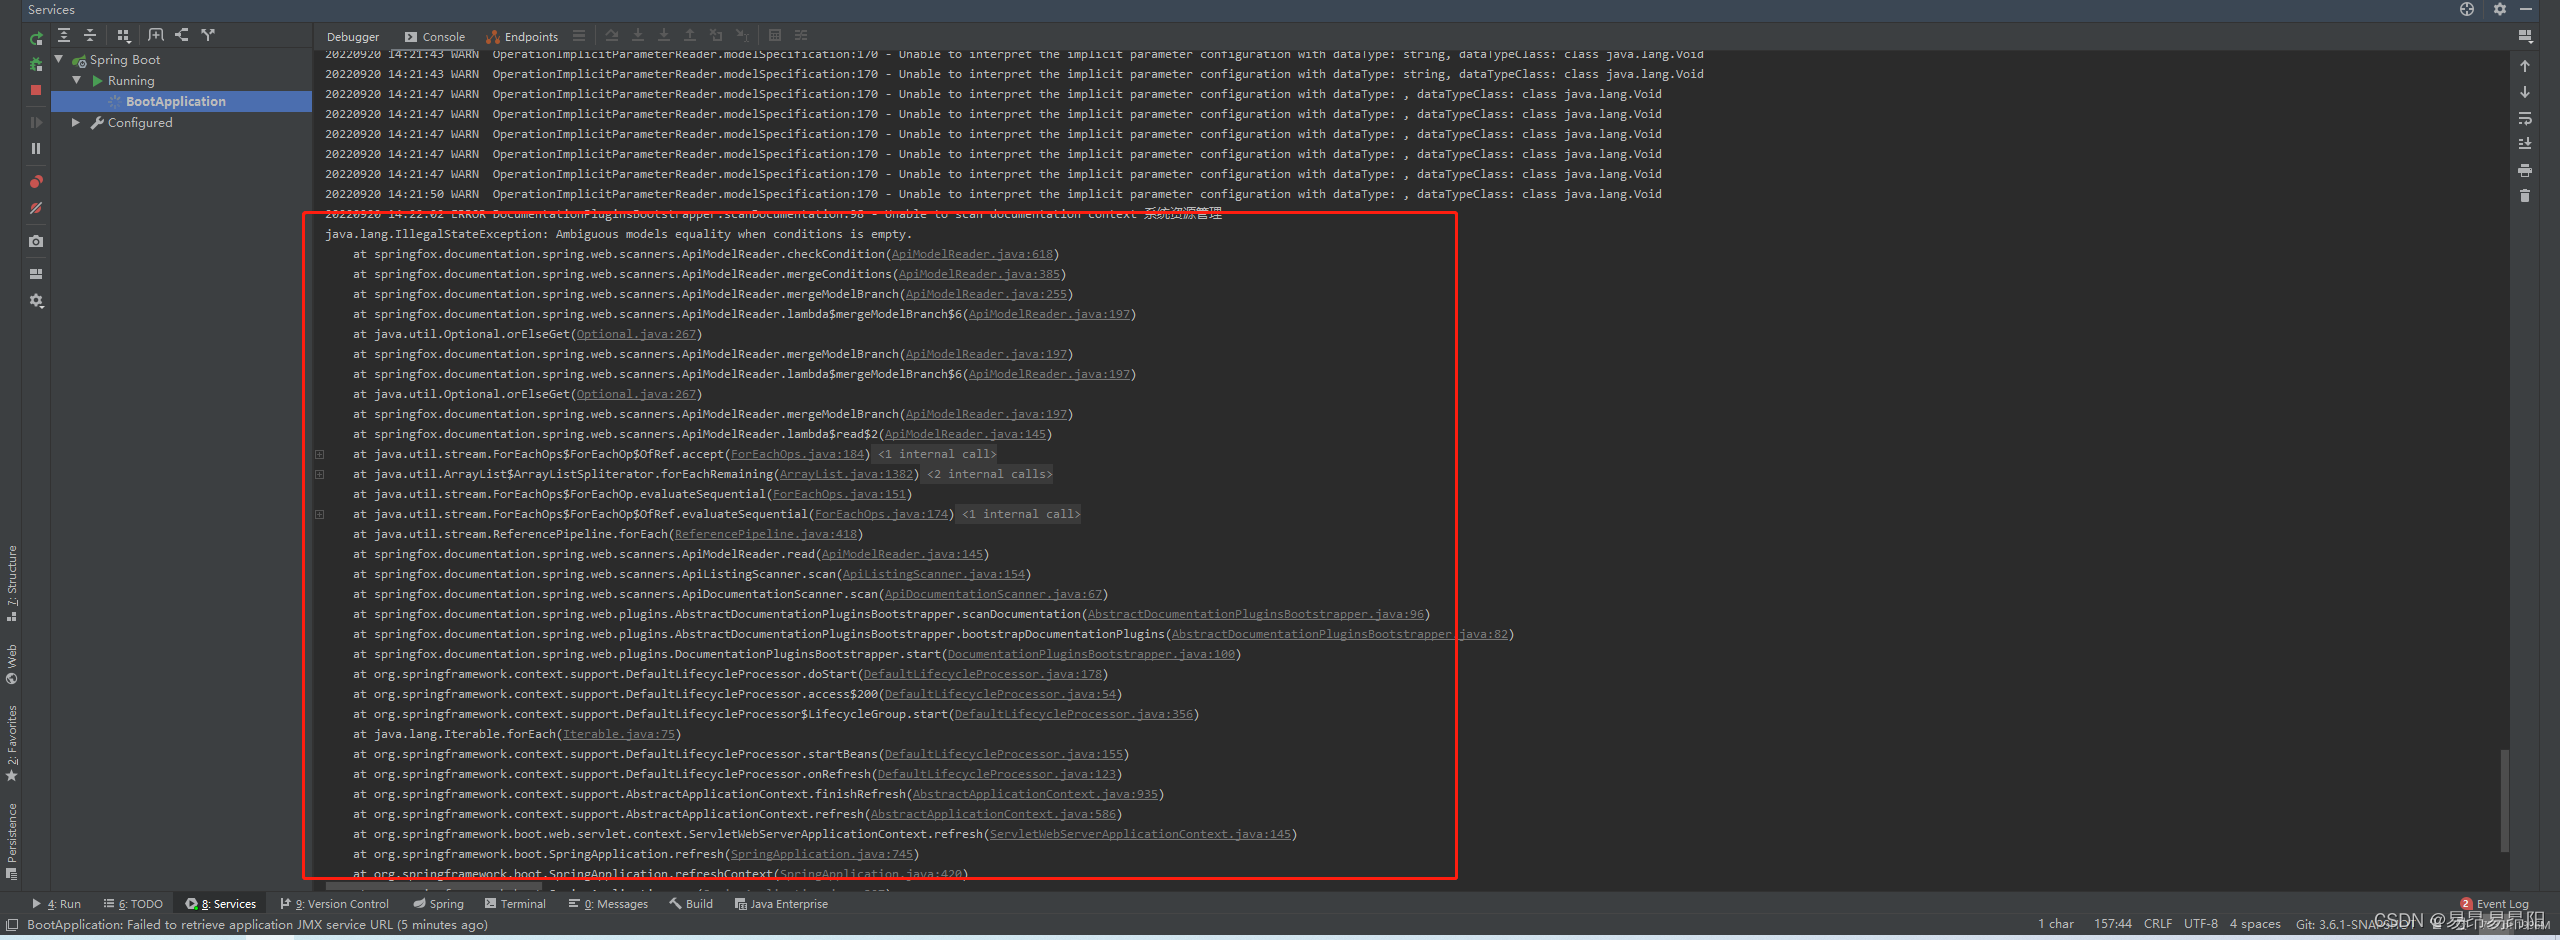Click Drop Frame icon in debug toolbar

[716, 36]
